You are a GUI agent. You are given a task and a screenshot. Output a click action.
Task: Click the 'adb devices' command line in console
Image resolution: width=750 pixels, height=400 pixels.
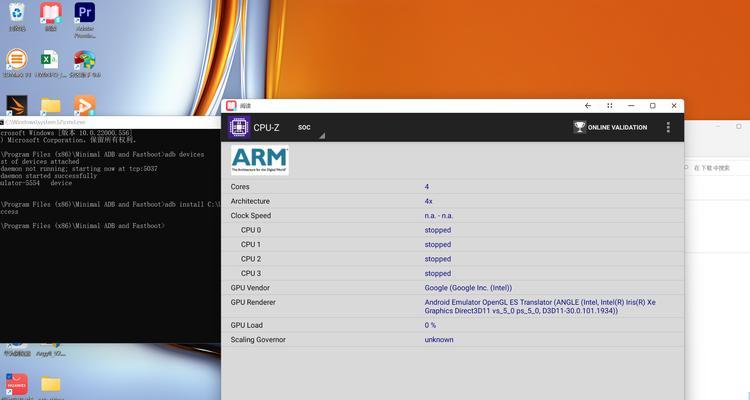click(x=102, y=155)
